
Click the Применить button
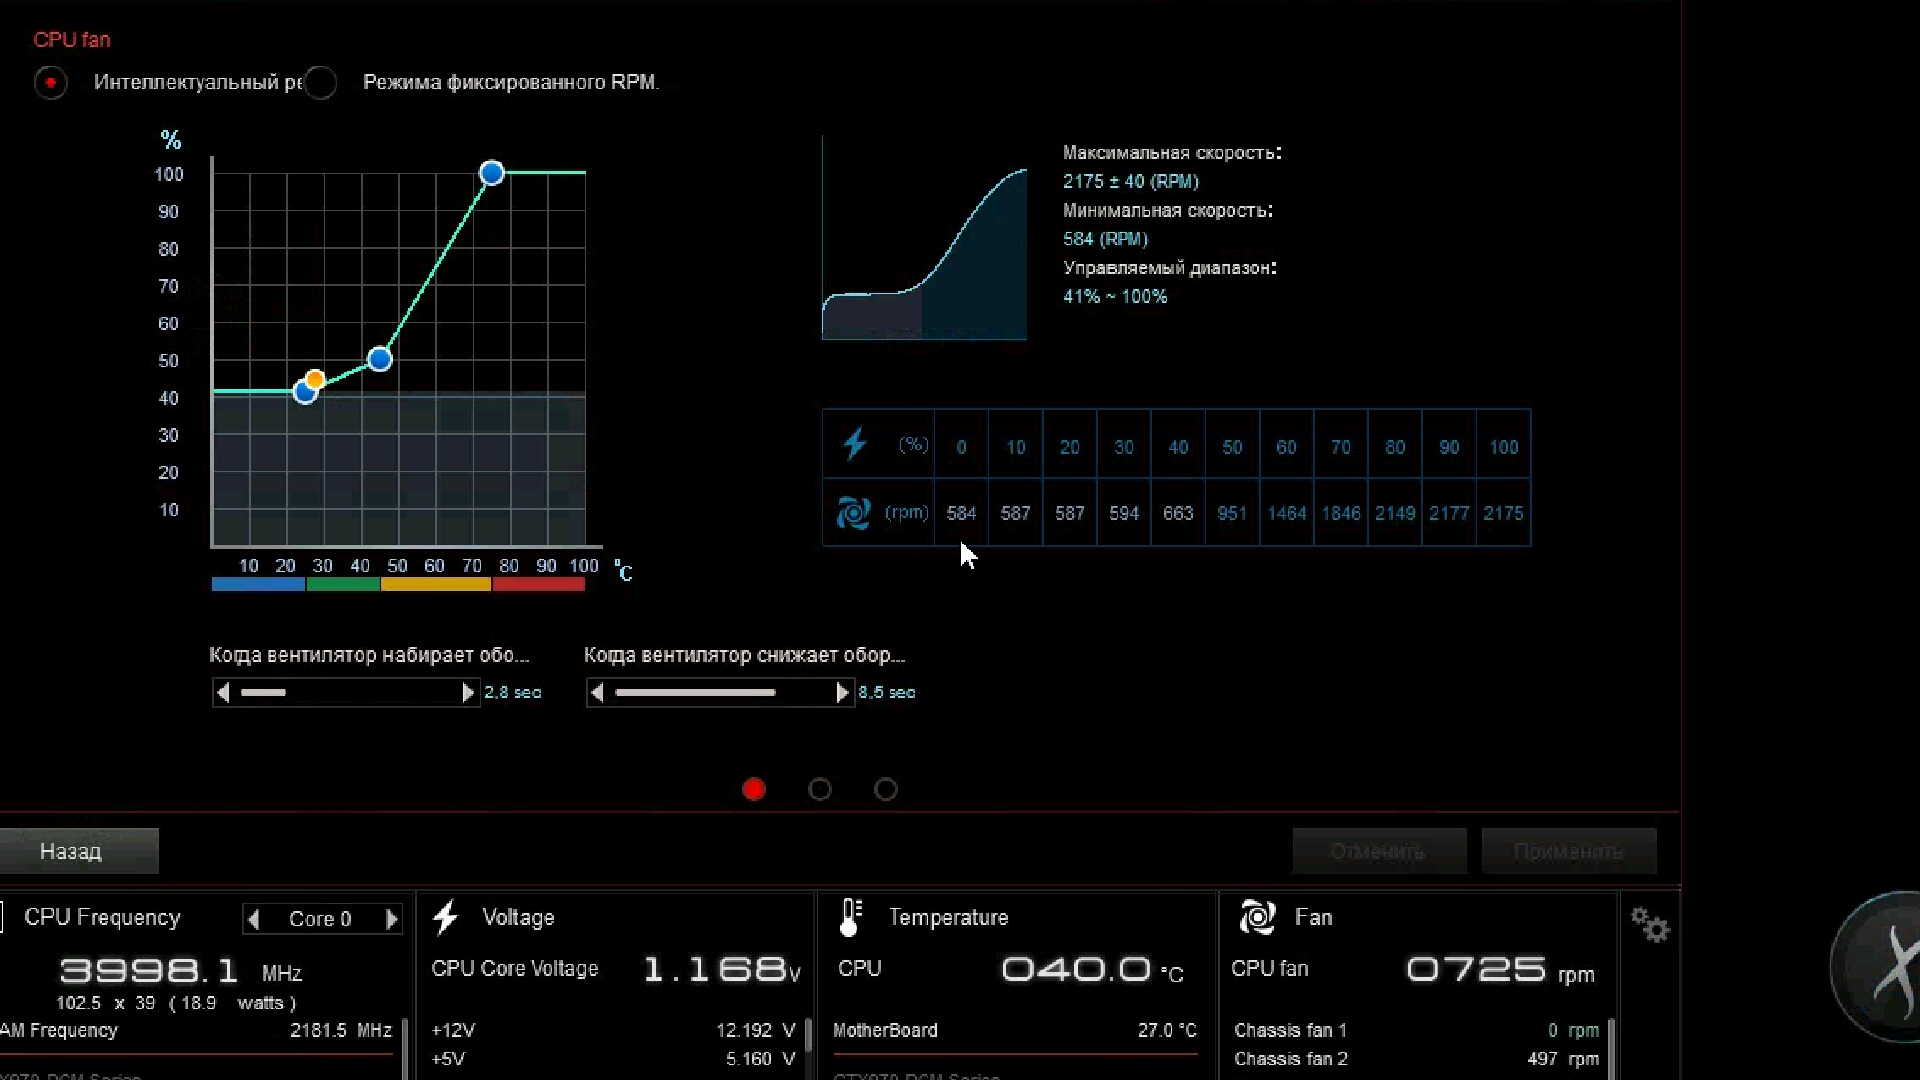[1568, 851]
